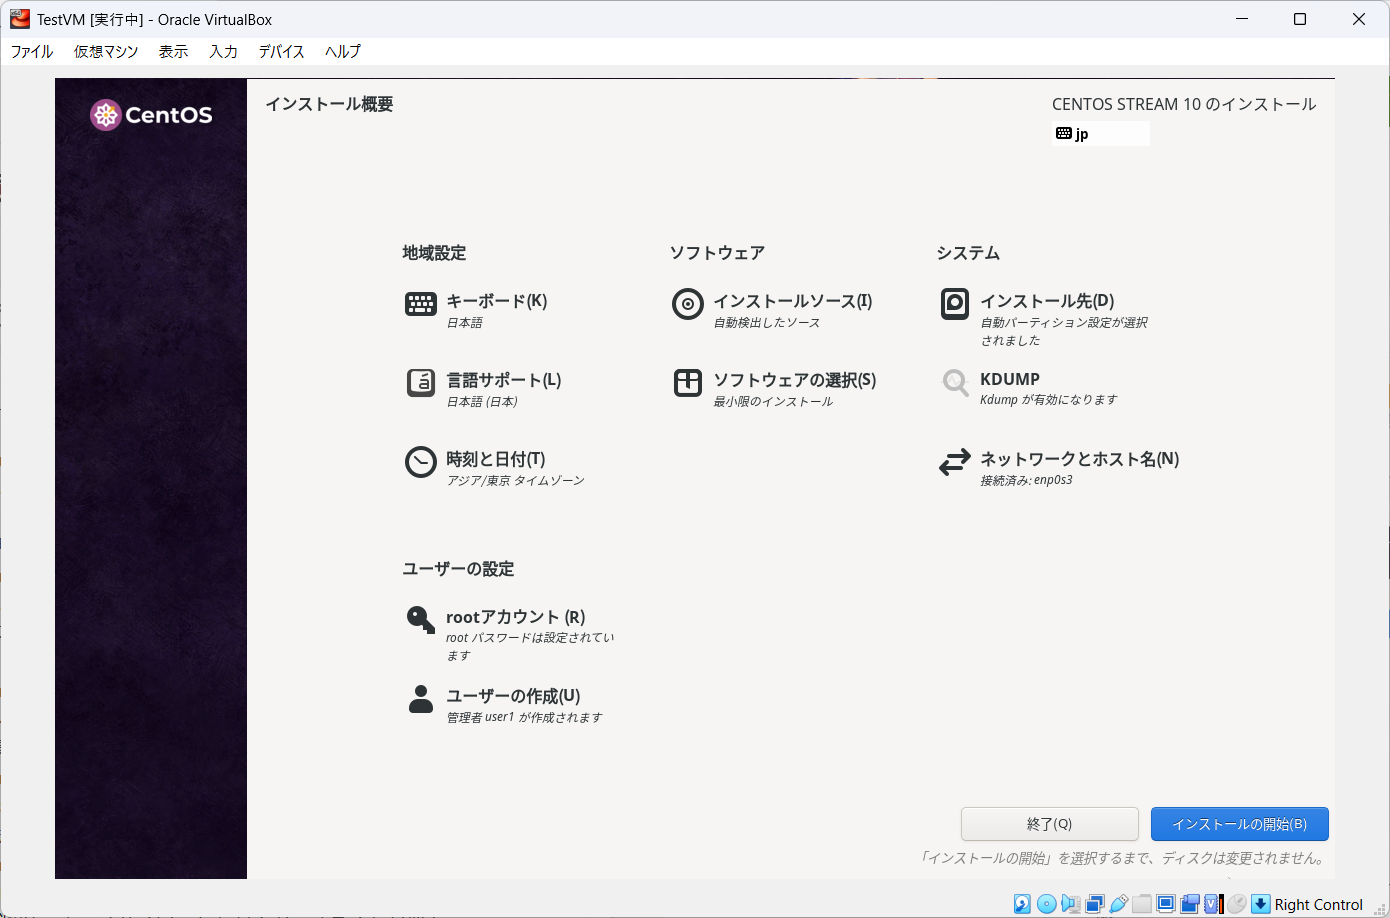Open the rootアカウント (R) link
Screen dimensions: 1390x918
[x=516, y=617]
